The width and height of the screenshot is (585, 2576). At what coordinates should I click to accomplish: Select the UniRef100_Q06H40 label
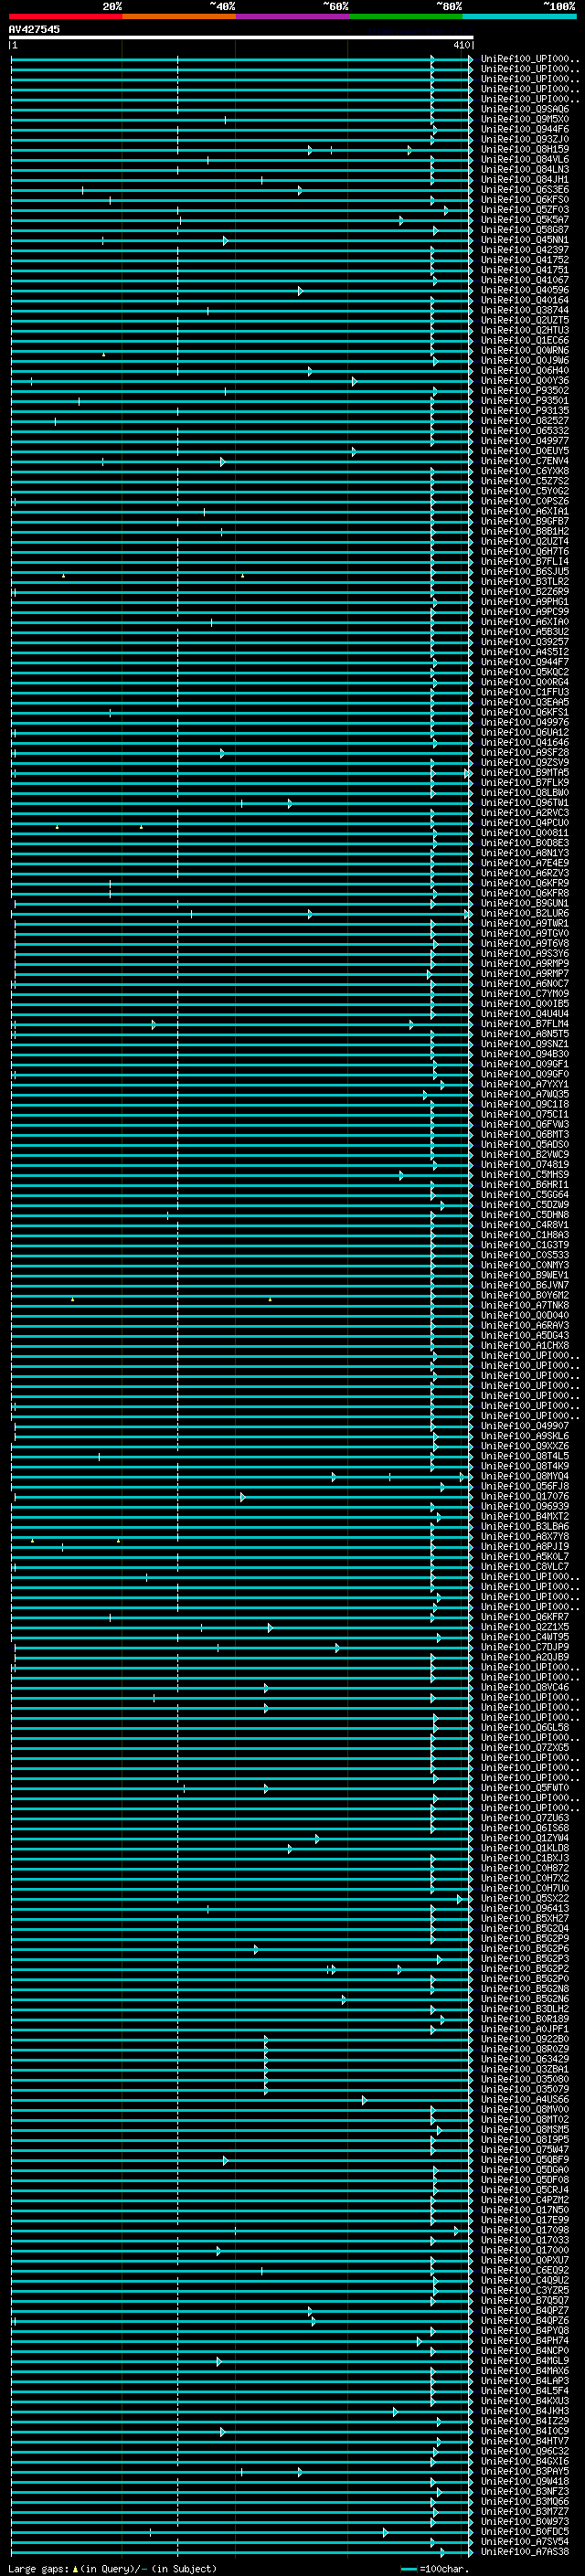(525, 370)
